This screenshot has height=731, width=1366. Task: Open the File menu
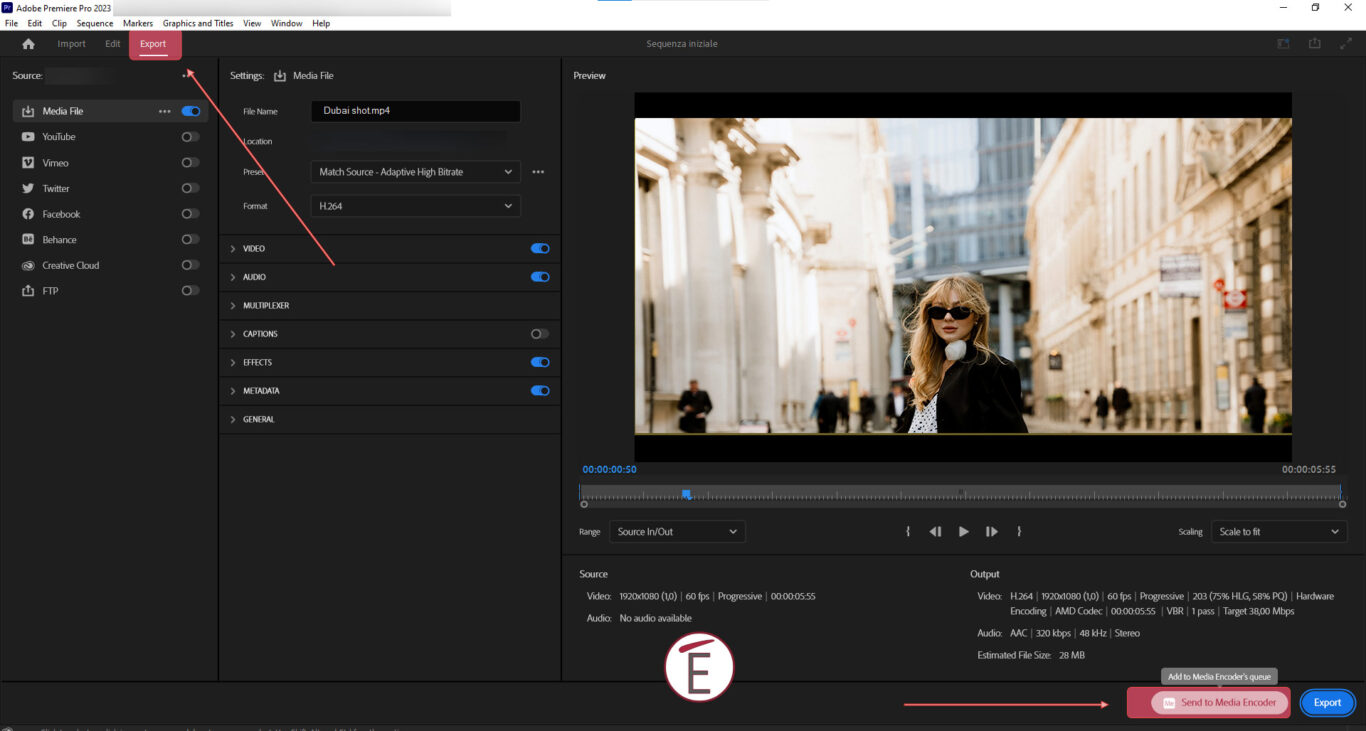(12, 23)
